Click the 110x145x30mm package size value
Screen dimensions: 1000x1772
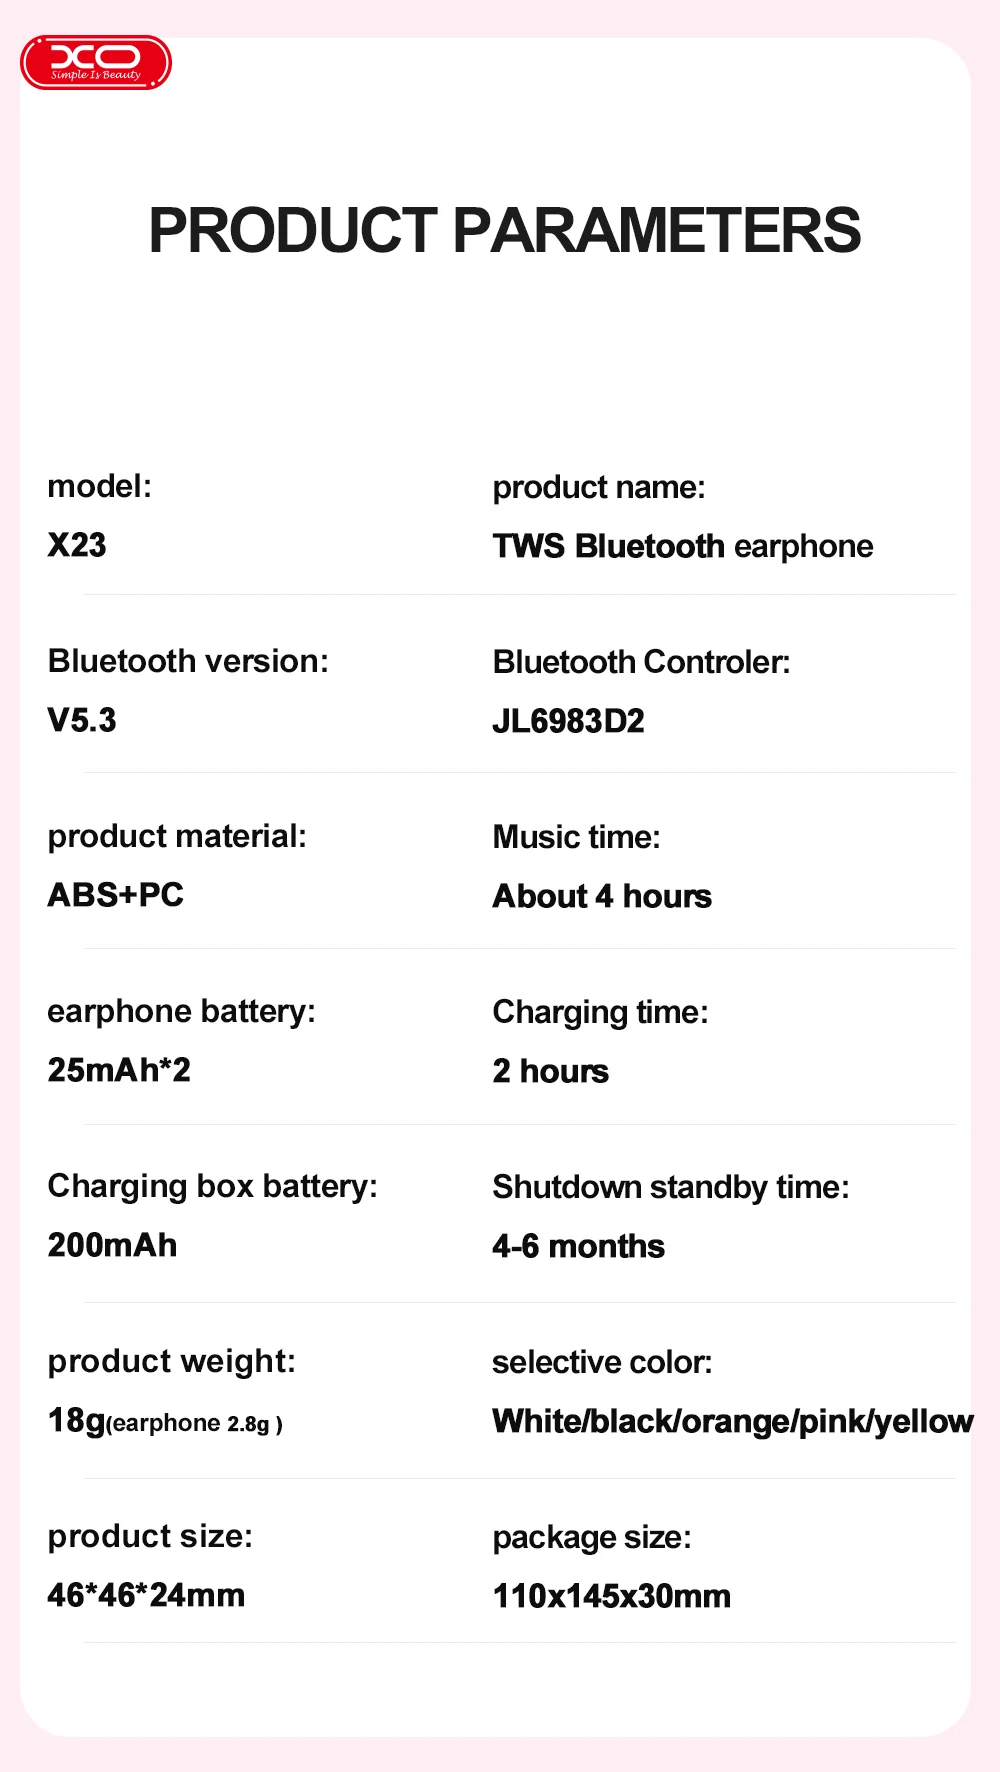611,1596
